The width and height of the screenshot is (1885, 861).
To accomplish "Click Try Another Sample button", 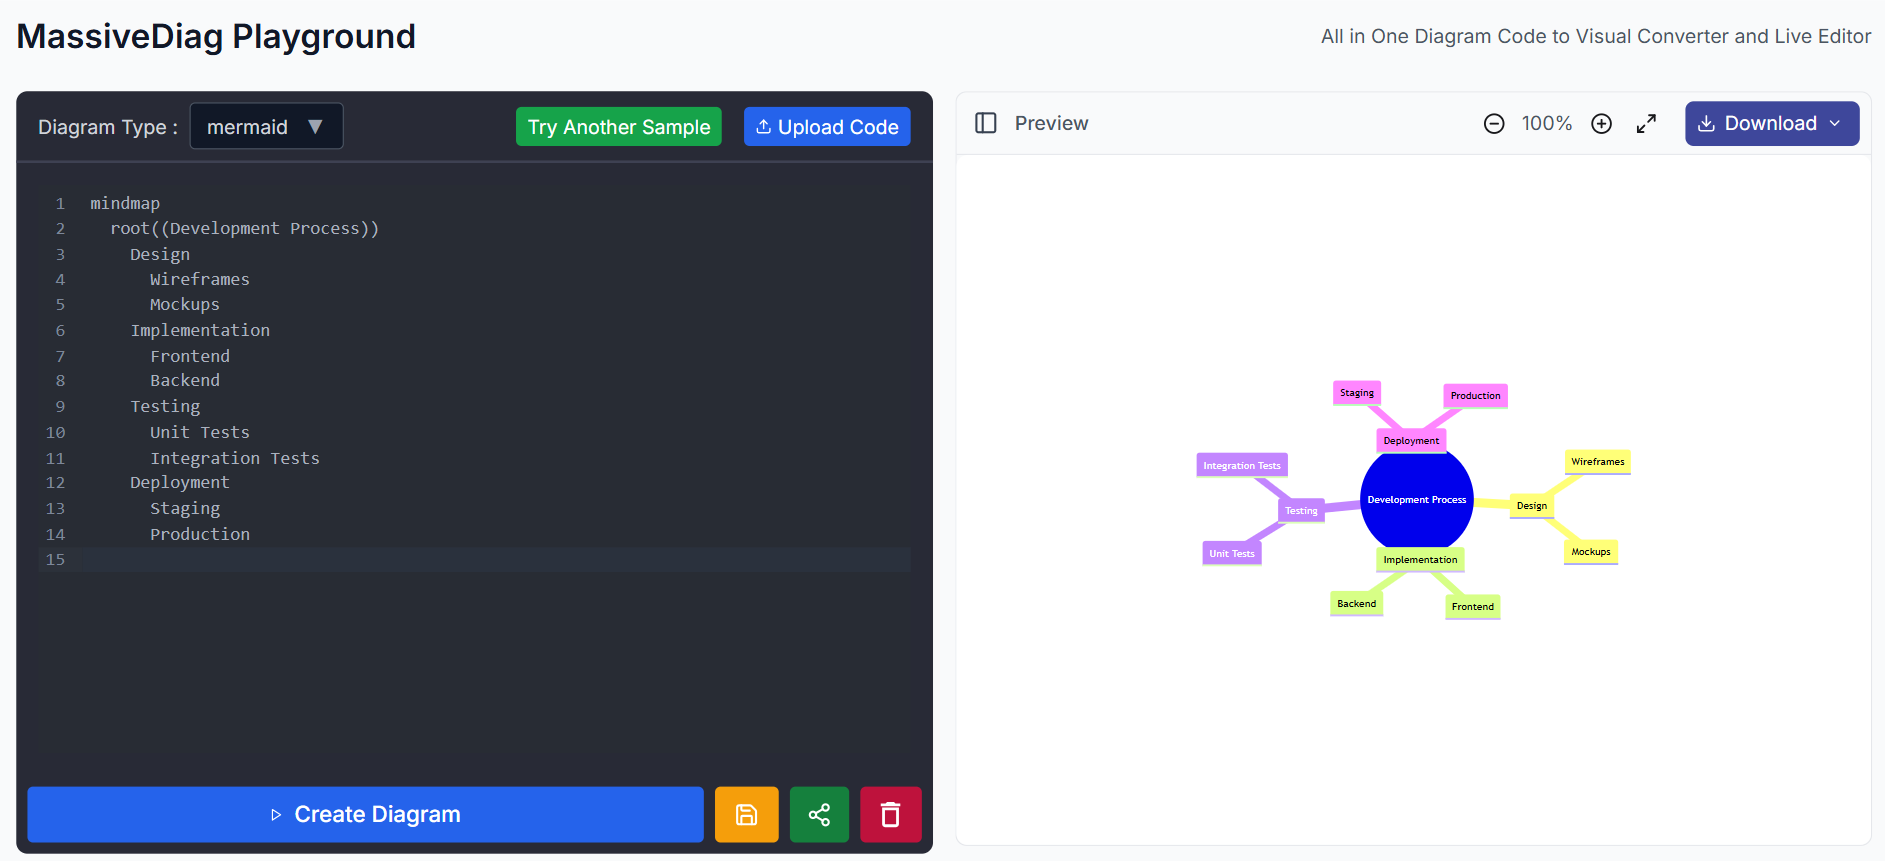I will (x=618, y=127).
